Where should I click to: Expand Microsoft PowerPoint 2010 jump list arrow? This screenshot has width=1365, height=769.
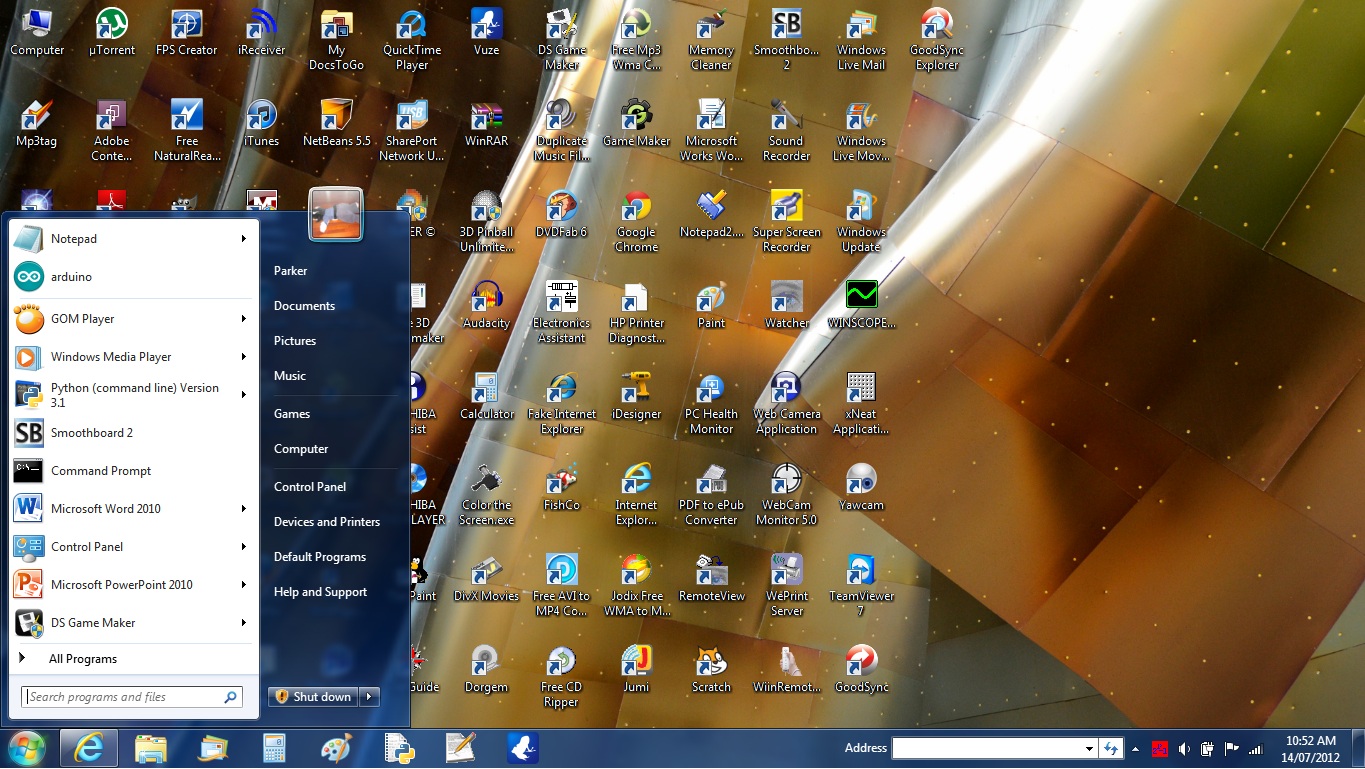243,585
